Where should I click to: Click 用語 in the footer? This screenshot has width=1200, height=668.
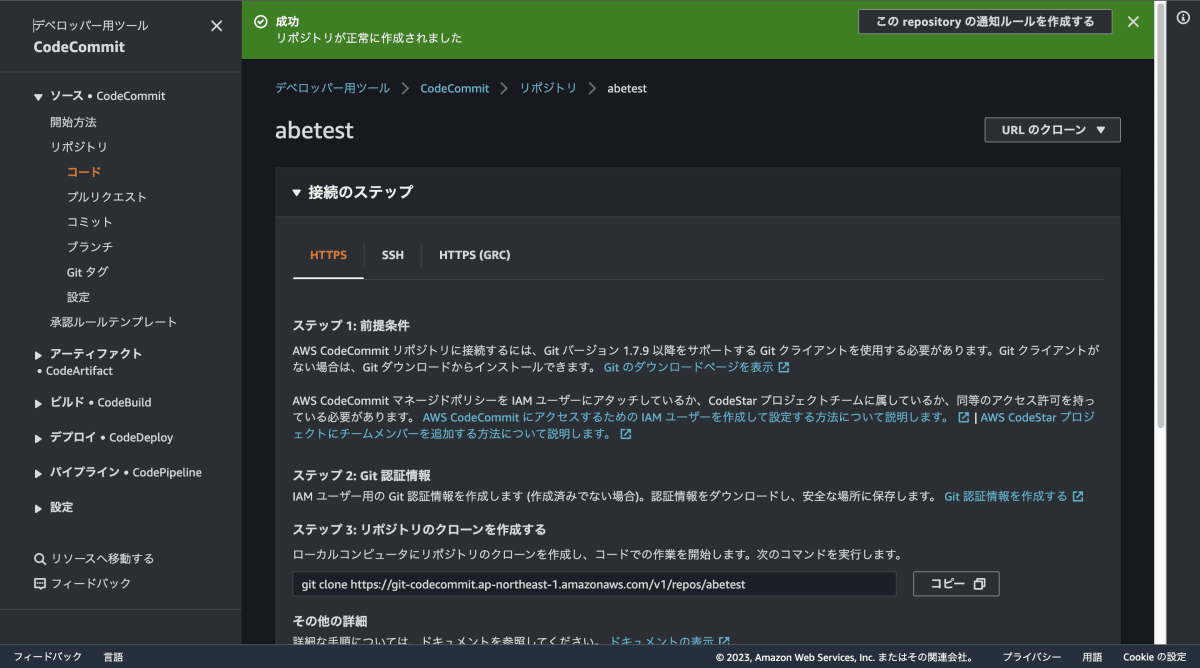click(1092, 657)
